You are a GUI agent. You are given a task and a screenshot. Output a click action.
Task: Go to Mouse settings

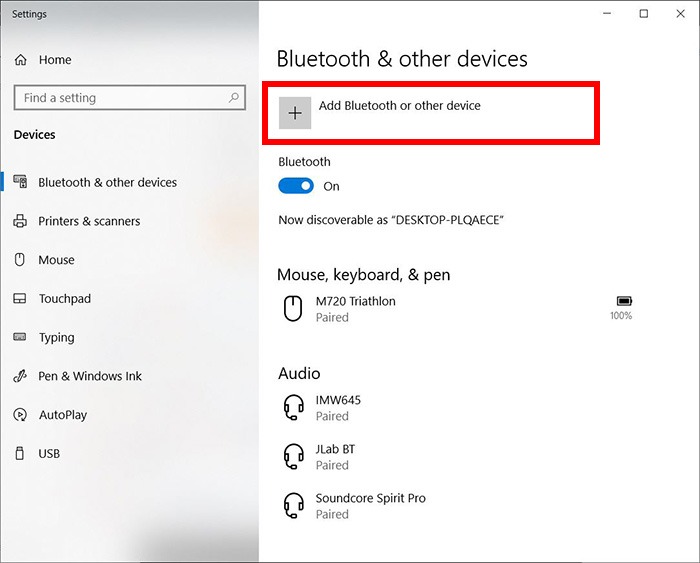coord(129,260)
